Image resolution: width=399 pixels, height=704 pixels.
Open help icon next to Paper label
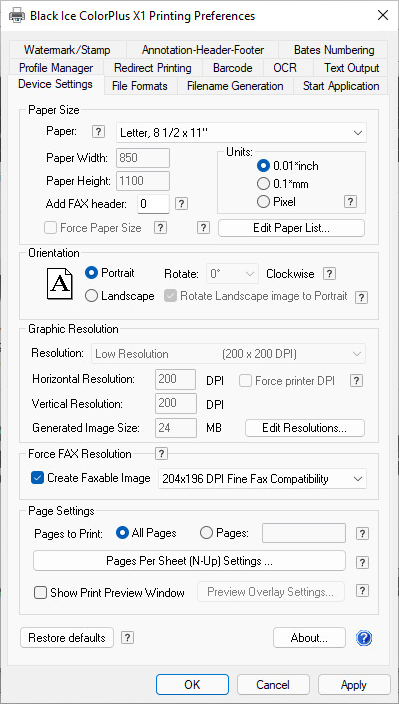(x=98, y=132)
